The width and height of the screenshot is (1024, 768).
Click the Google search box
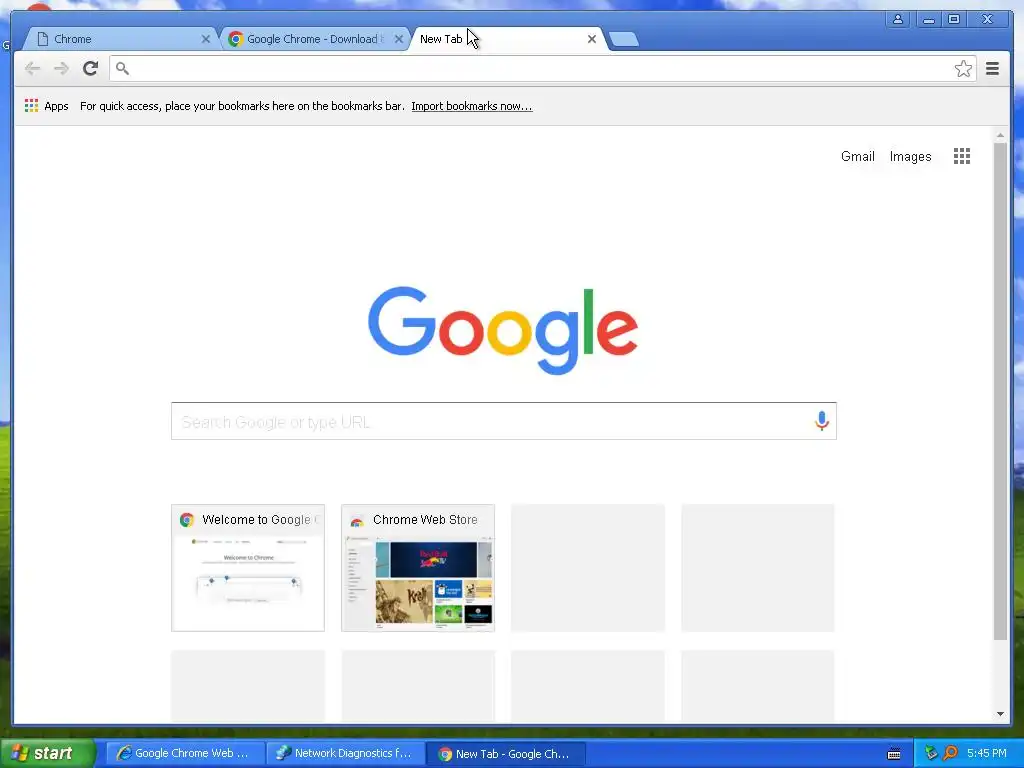pyautogui.click(x=504, y=421)
